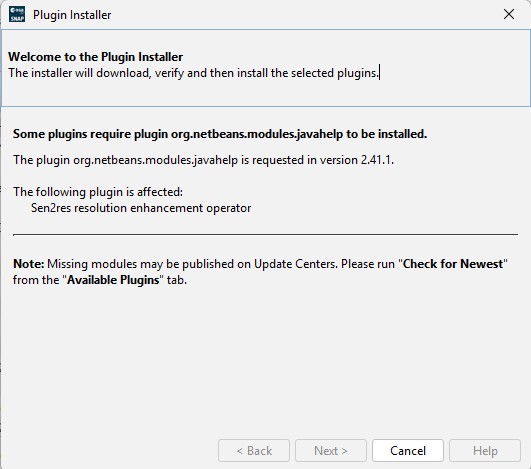531x469 pixels.
Task: Click the Back navigation button
Action: pyautogui.click(x=254, y=450)
